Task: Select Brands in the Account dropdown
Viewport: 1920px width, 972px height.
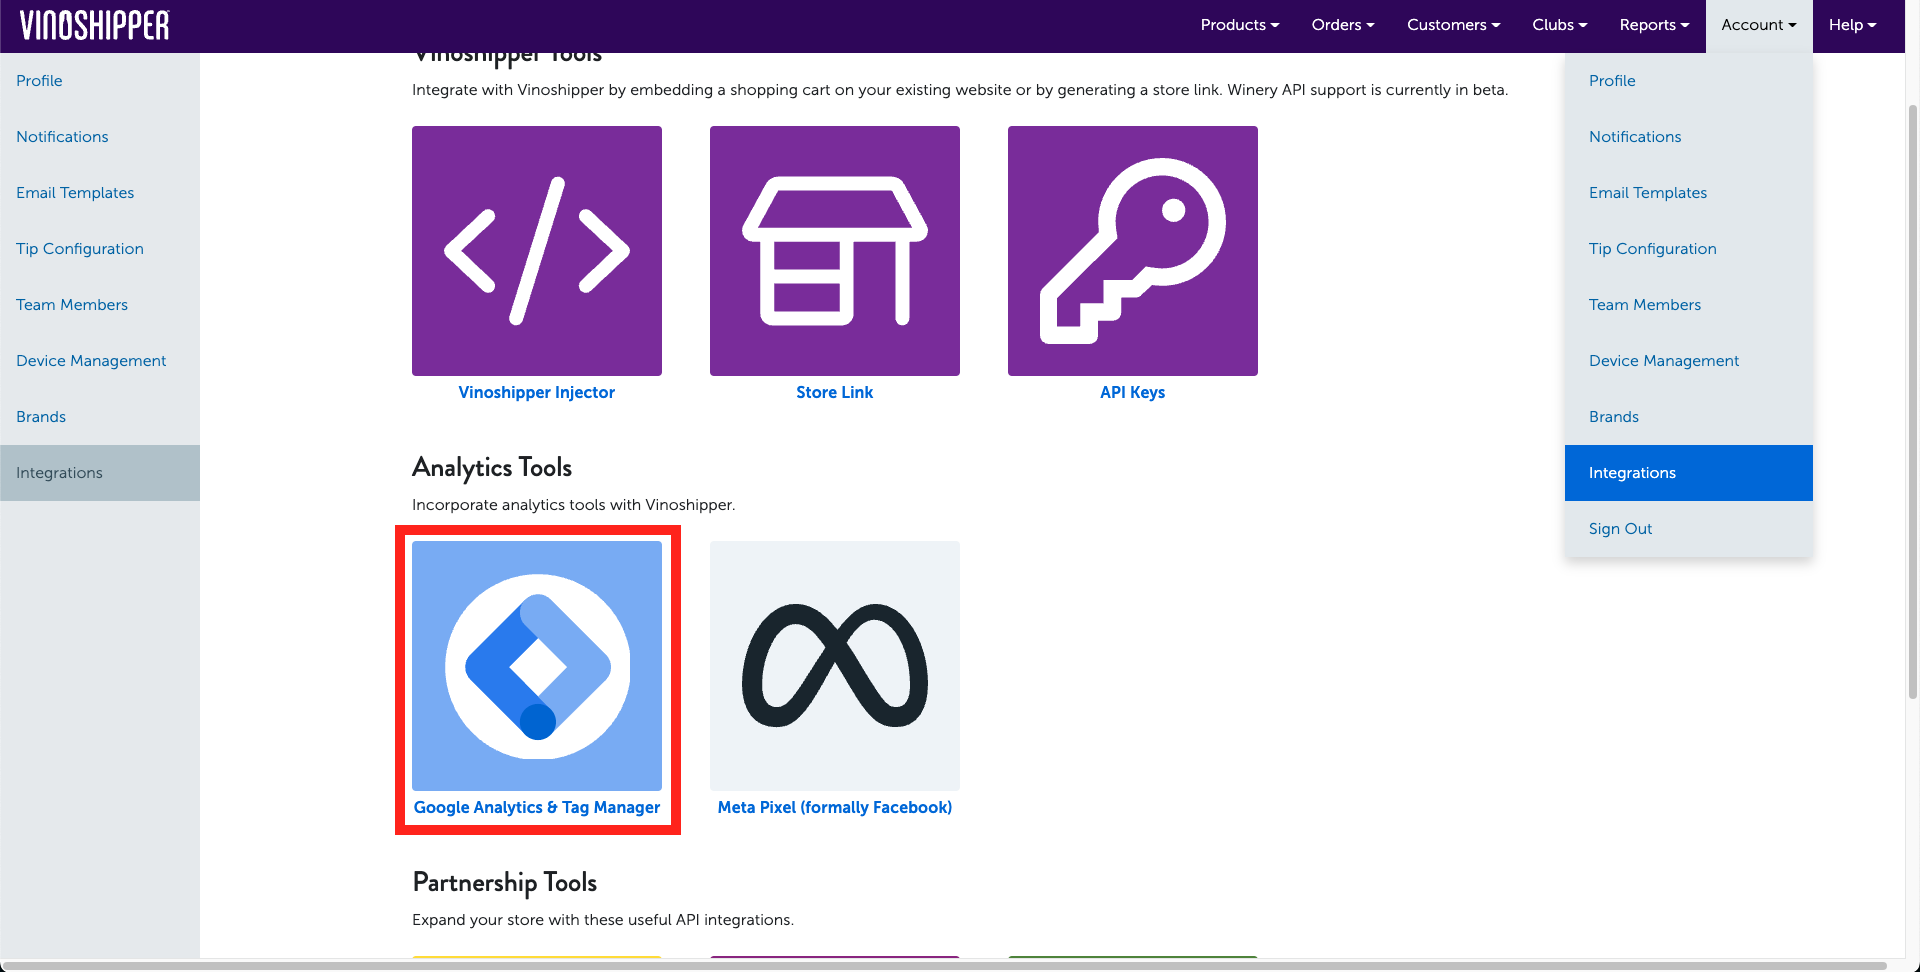Action: tap(1689, 417)
